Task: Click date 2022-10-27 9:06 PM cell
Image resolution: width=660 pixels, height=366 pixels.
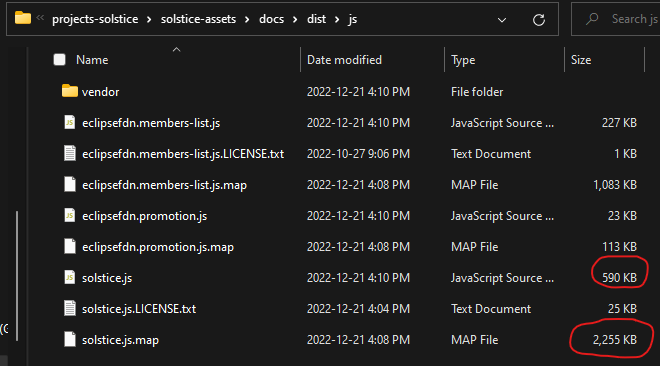Action: [x=358, y=154]
